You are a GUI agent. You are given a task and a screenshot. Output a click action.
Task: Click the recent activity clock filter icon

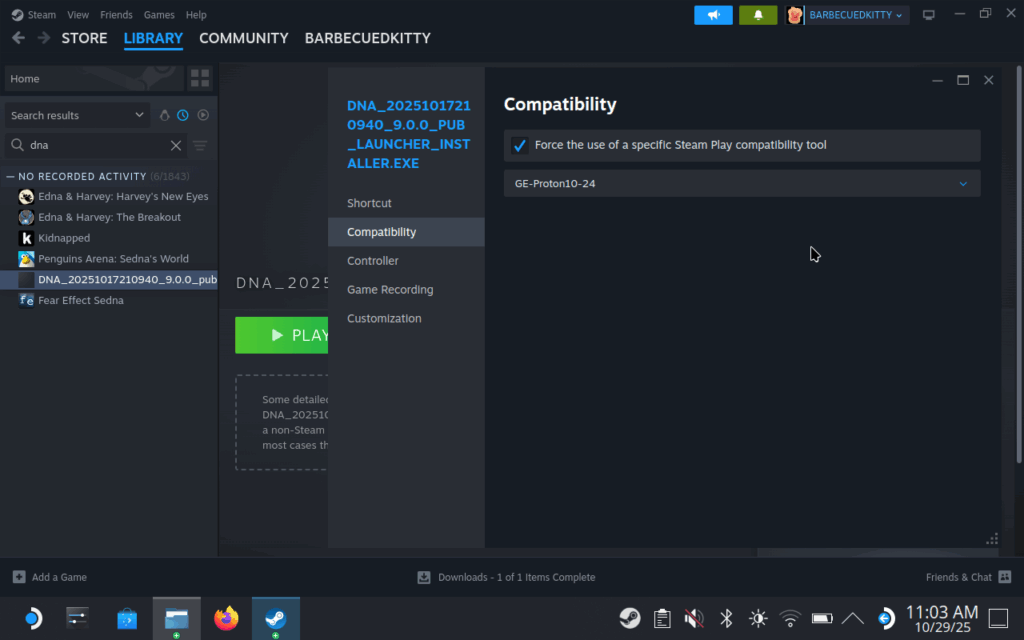coord(183,115)
